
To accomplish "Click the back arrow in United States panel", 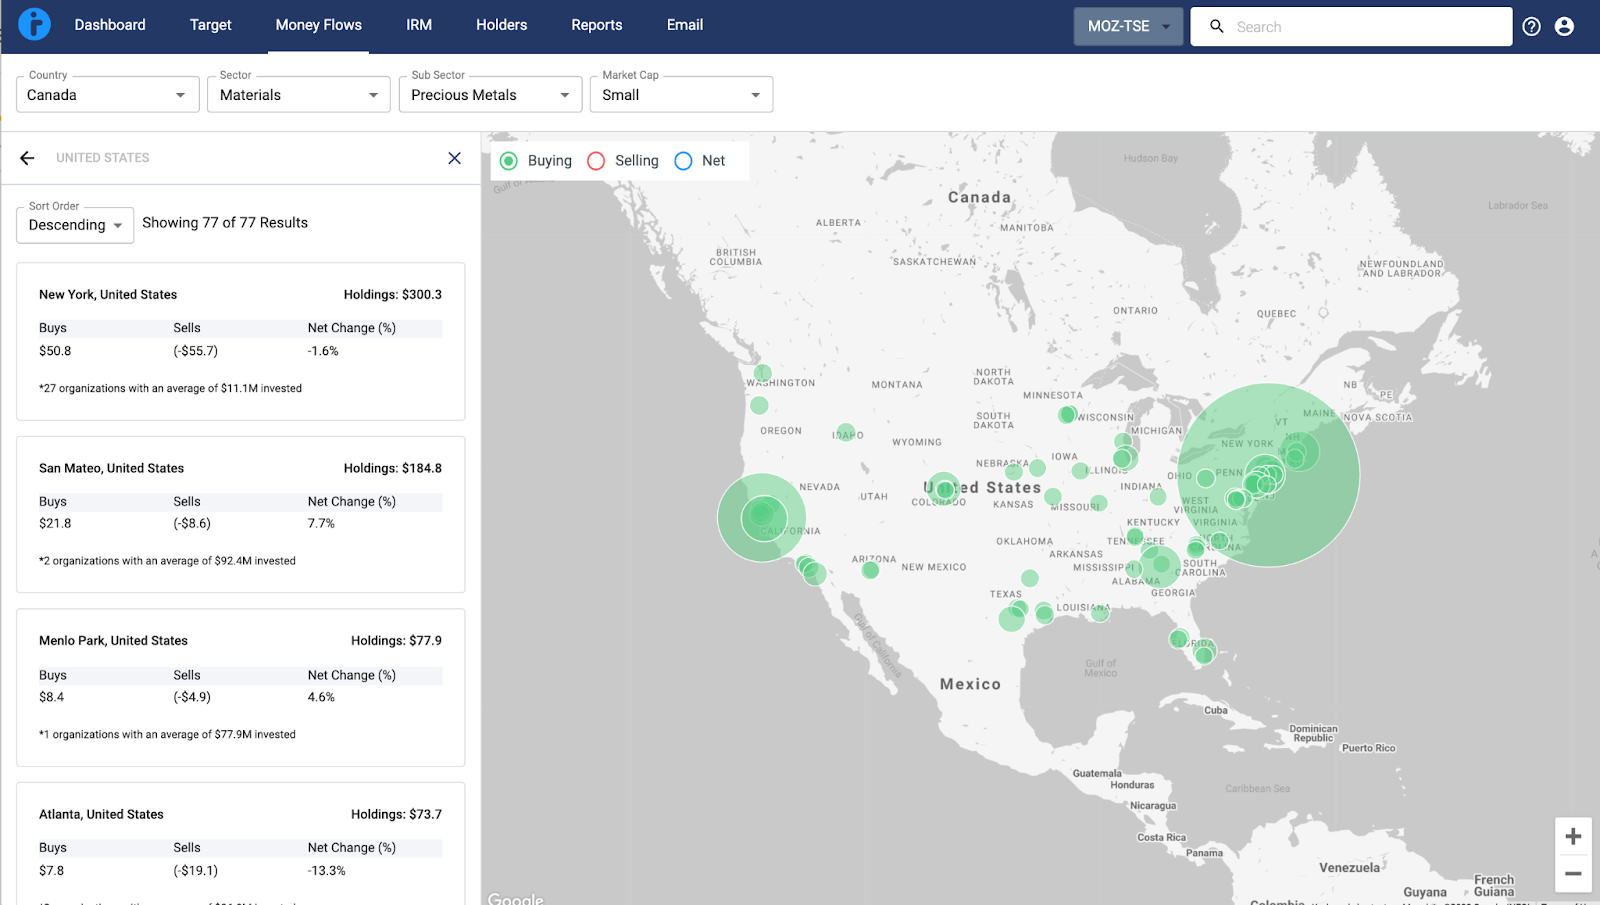I will (x=26, y=157).
